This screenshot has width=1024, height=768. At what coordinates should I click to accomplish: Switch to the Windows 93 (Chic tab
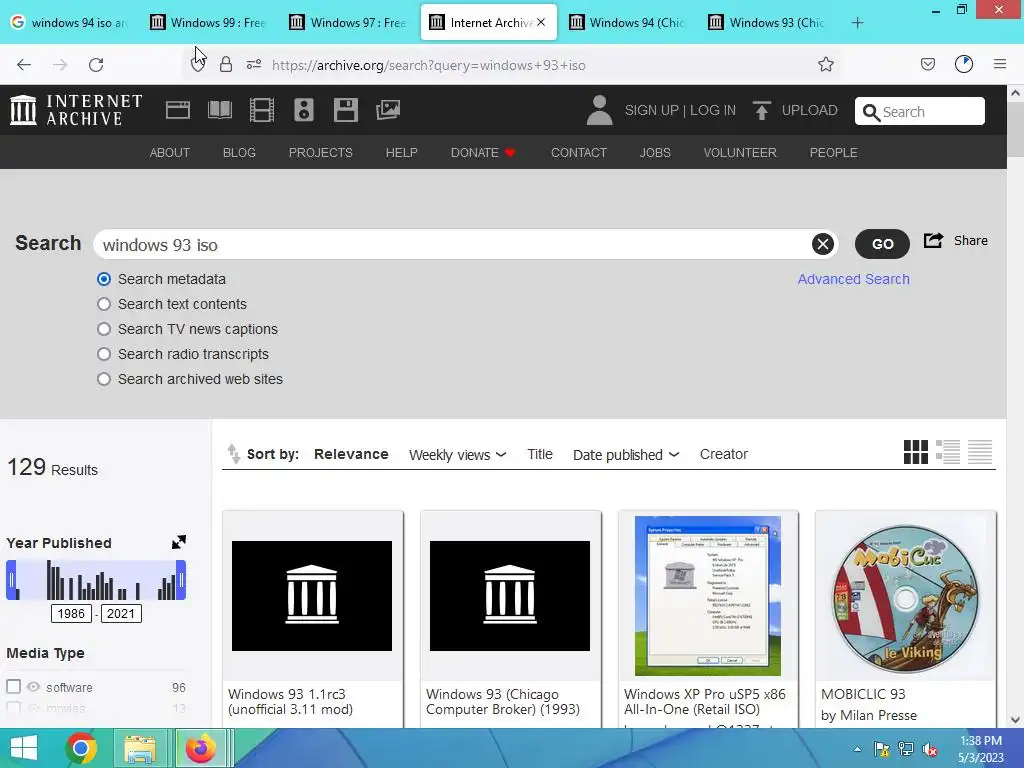pyautogui.click(x=767, y=23)
